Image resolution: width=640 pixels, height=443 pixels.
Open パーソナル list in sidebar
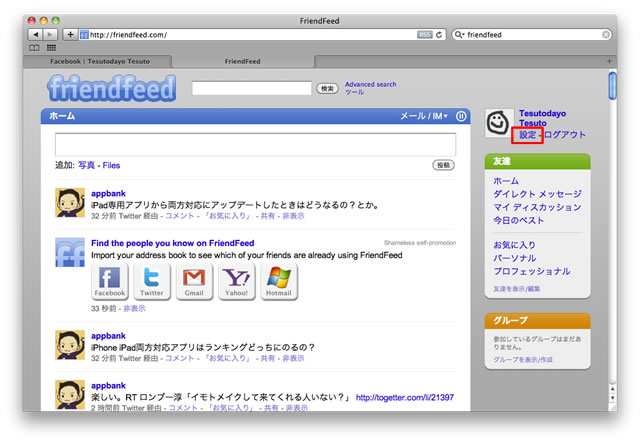pos(515,258)
